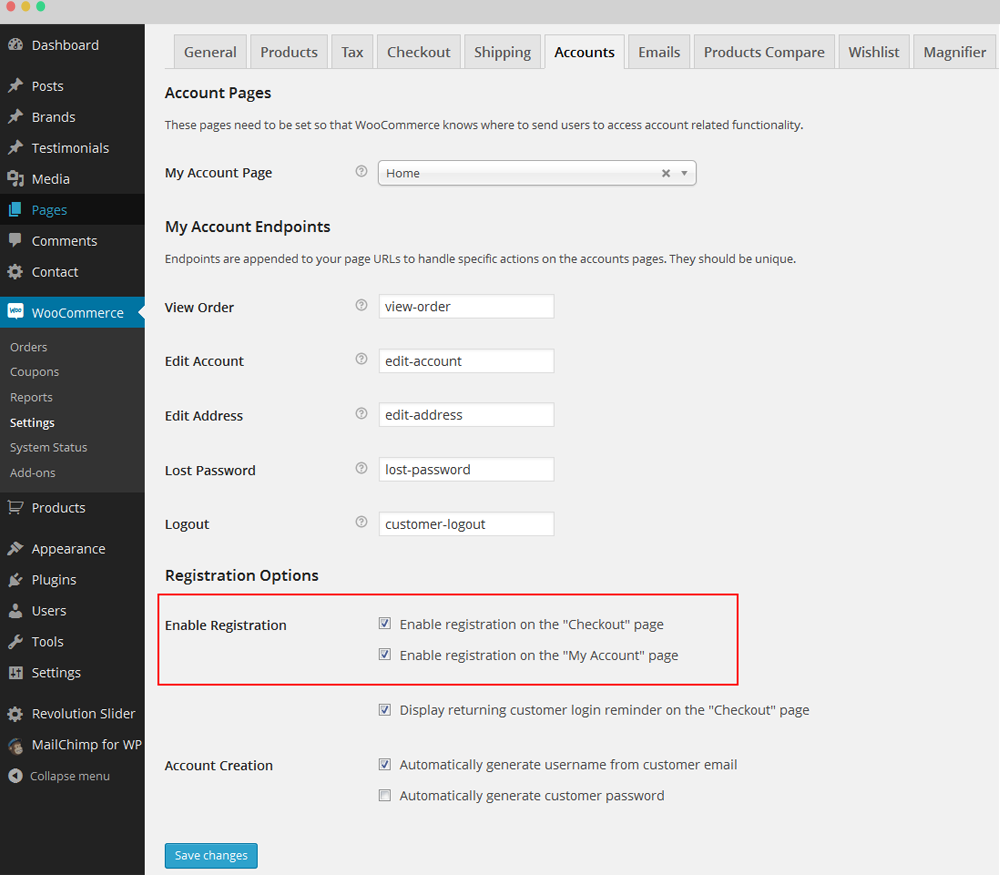
Task: Click the Save changes button
Action: [211, 856]
